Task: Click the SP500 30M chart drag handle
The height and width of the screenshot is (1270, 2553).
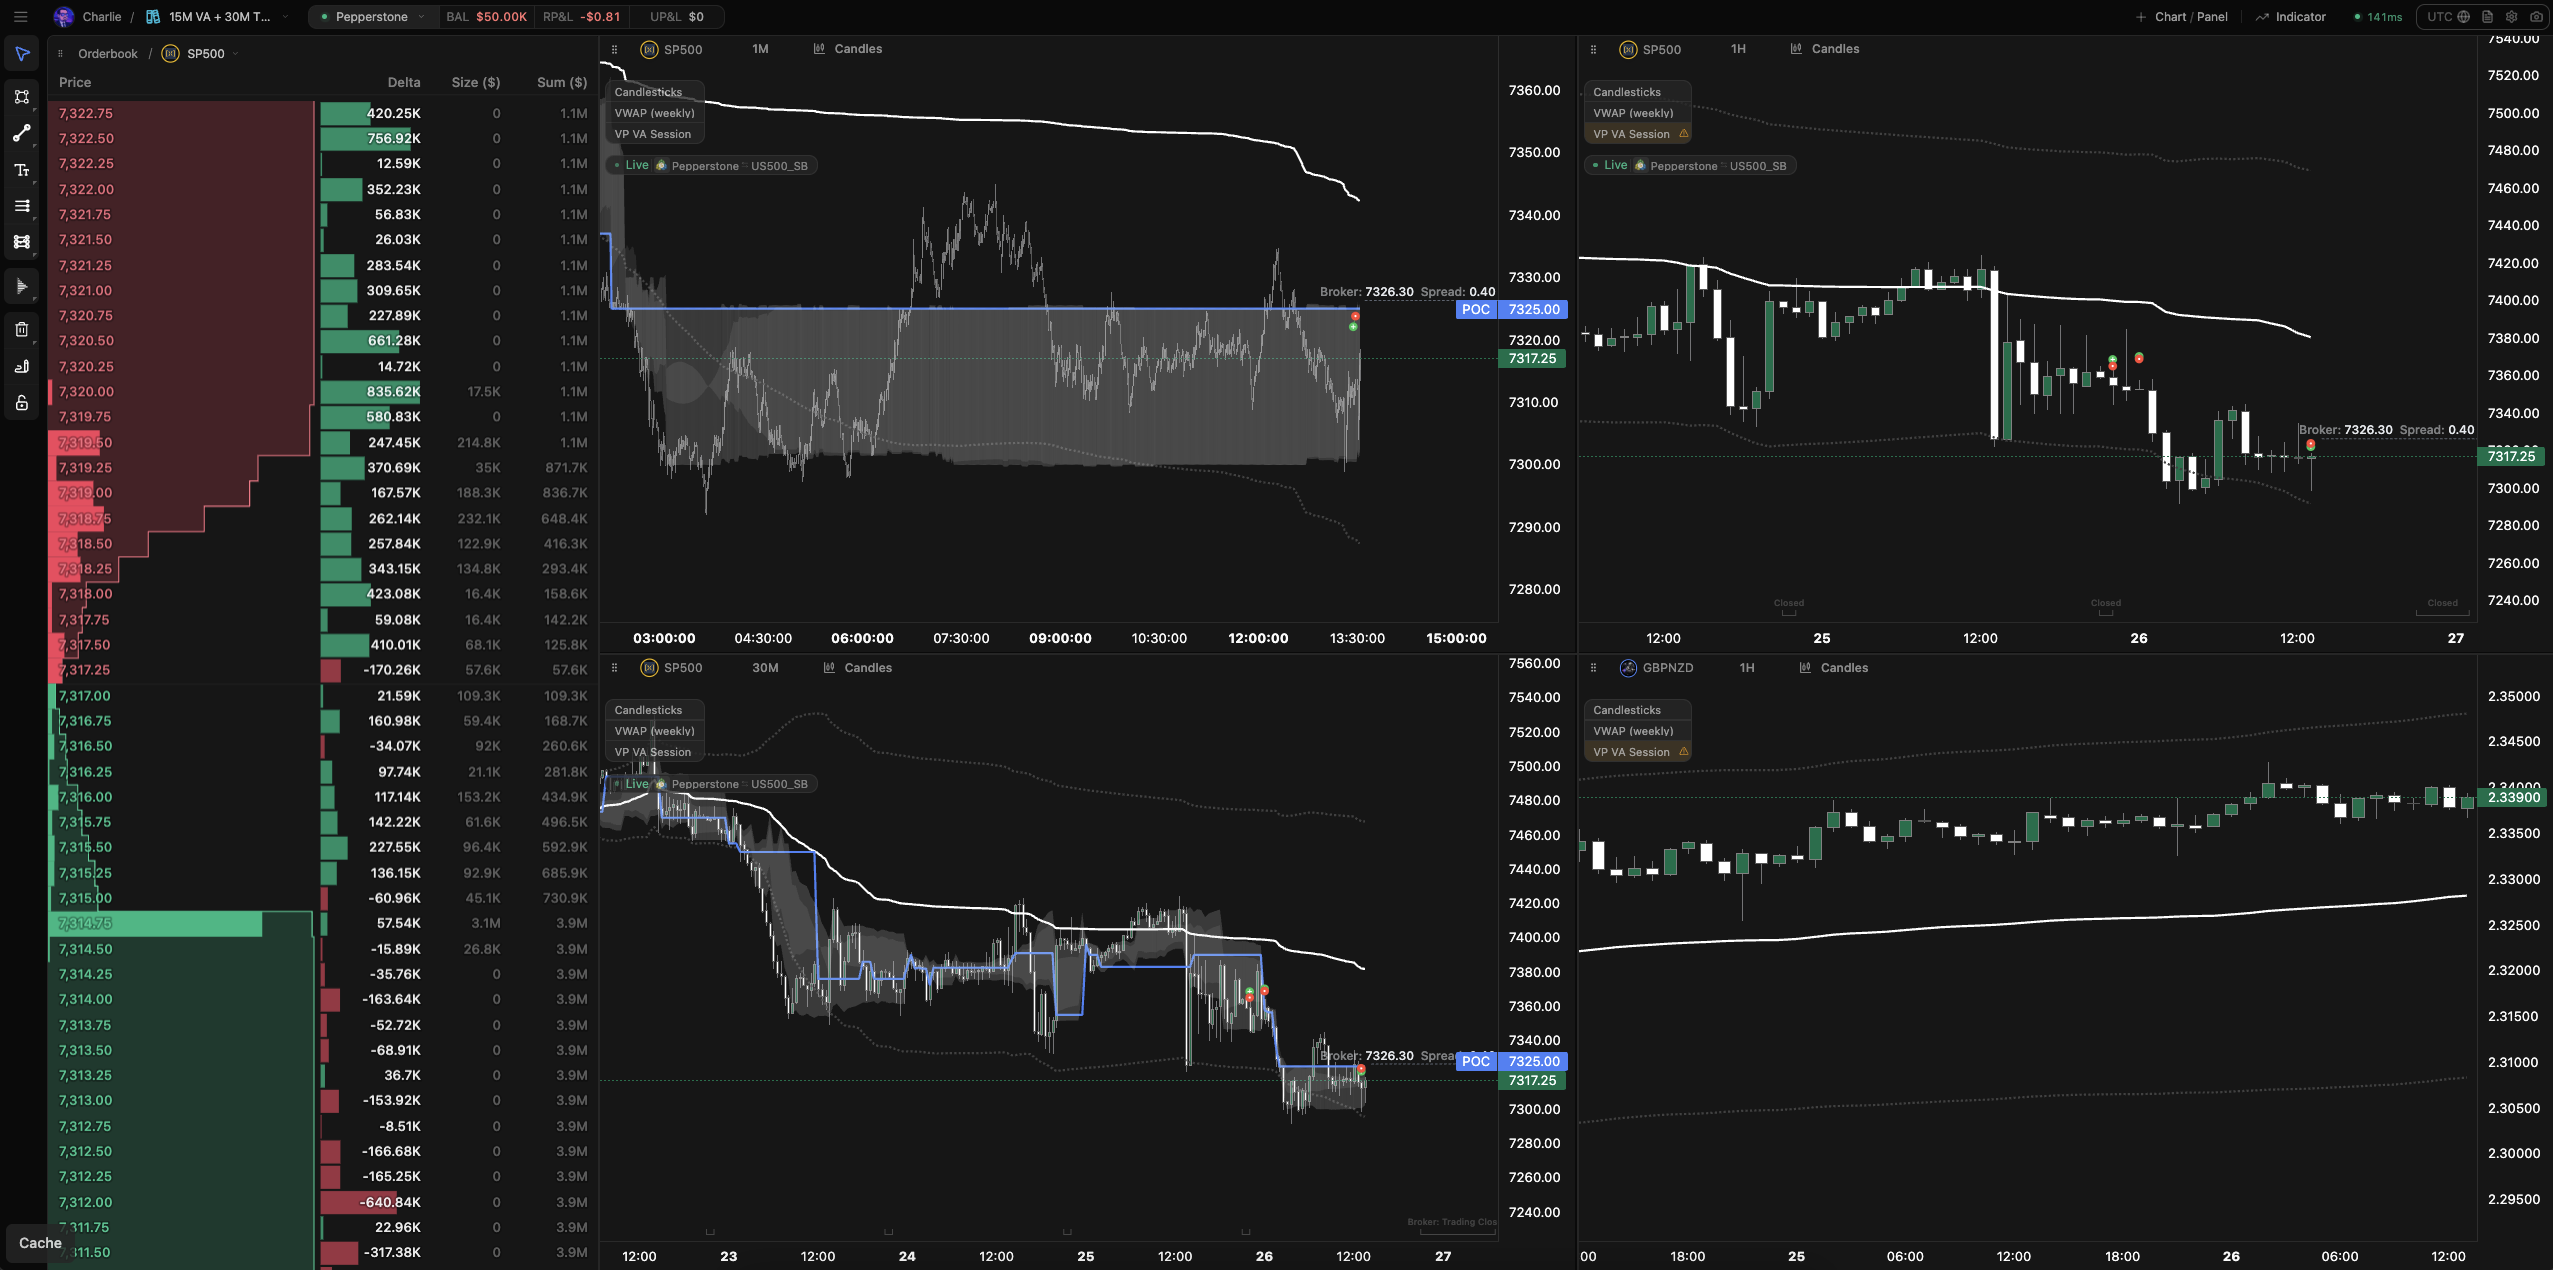Action: [x=614, y=668]
